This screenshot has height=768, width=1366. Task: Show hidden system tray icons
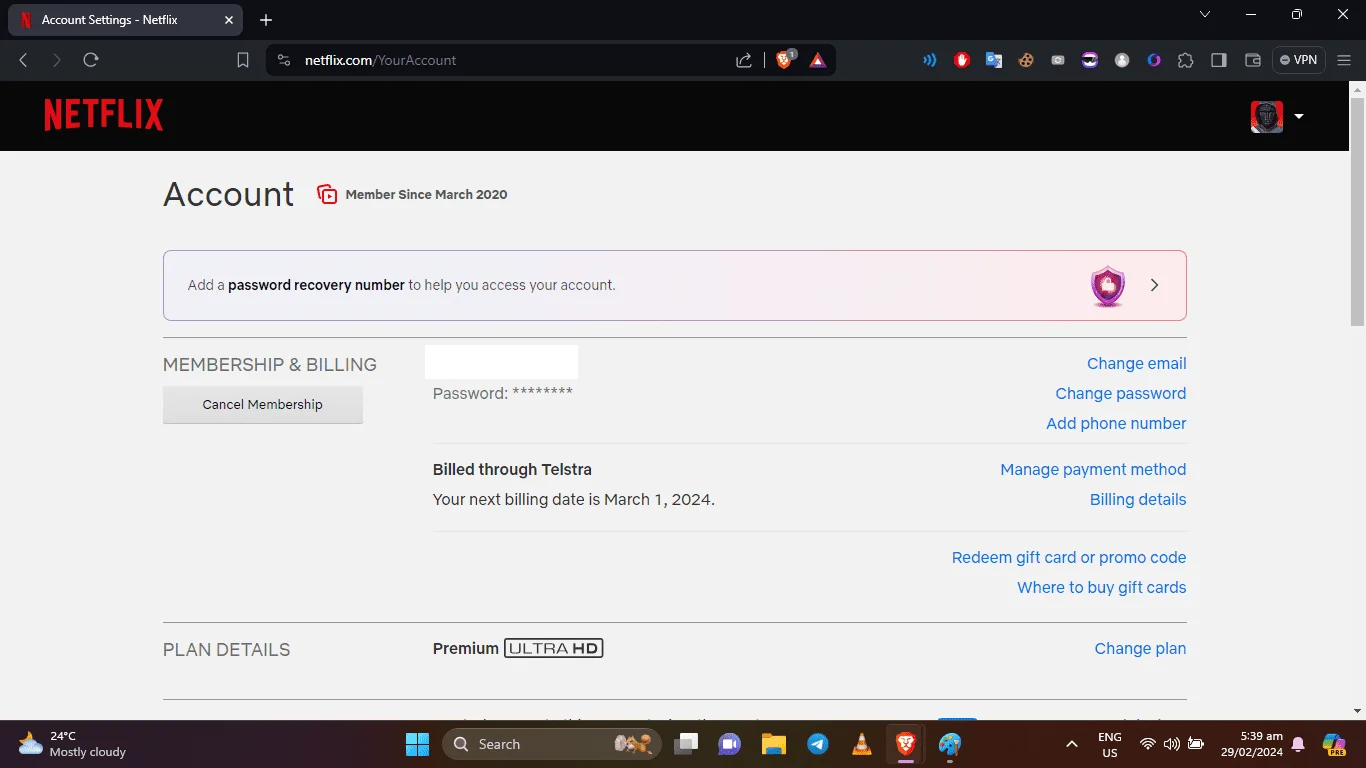click(x=1072, y=744)
